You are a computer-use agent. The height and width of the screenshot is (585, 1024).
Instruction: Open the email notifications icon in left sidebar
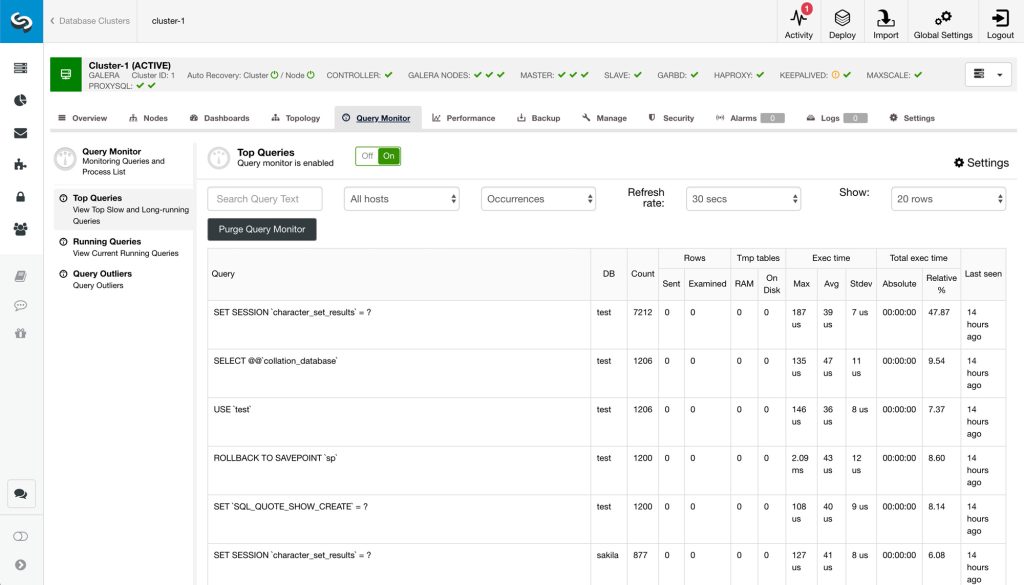click(21, 132)
